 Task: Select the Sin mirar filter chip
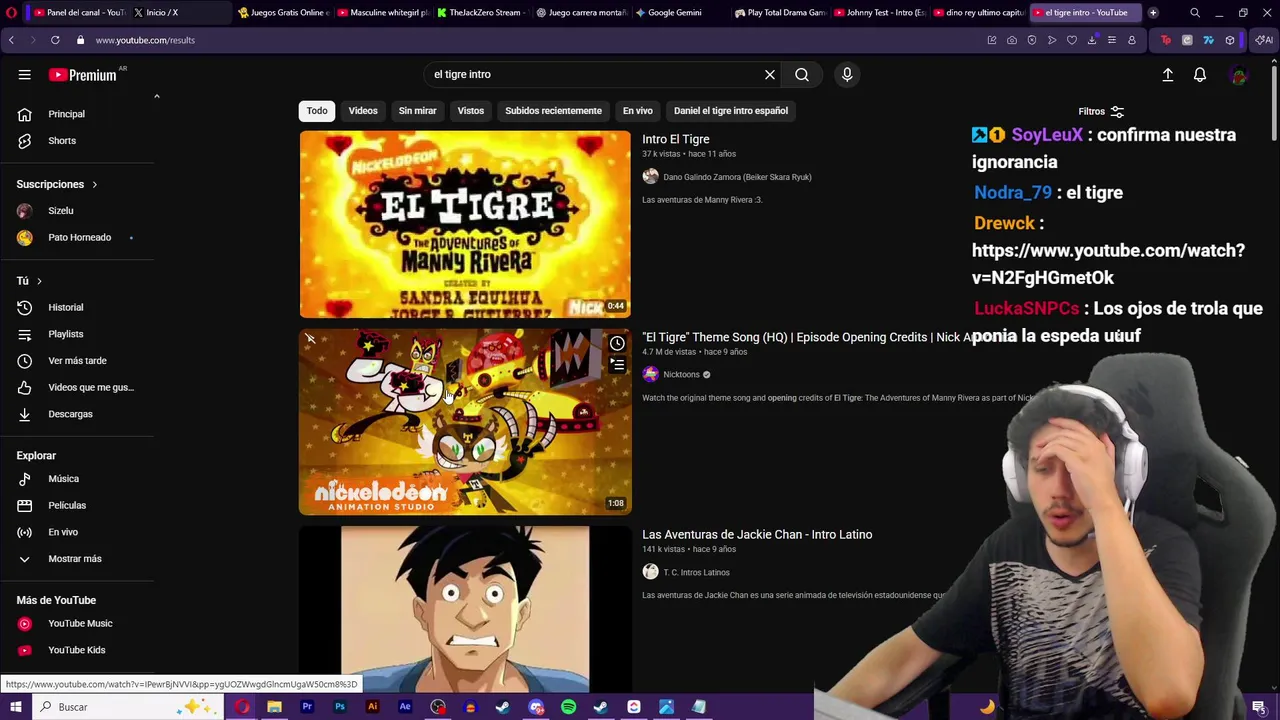point(417,111)
